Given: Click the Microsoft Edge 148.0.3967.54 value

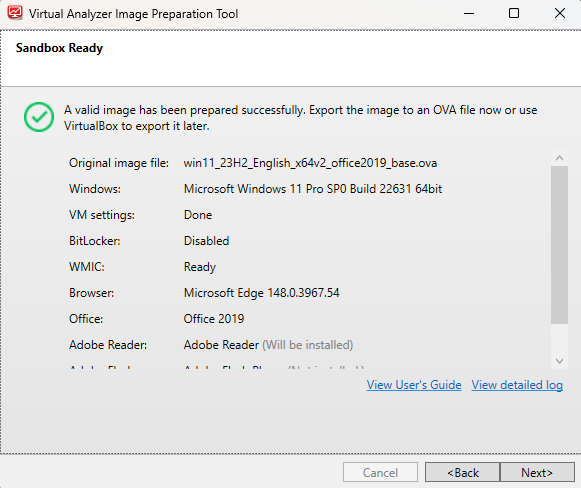Looking at the screenshot, I should (262, 293).
